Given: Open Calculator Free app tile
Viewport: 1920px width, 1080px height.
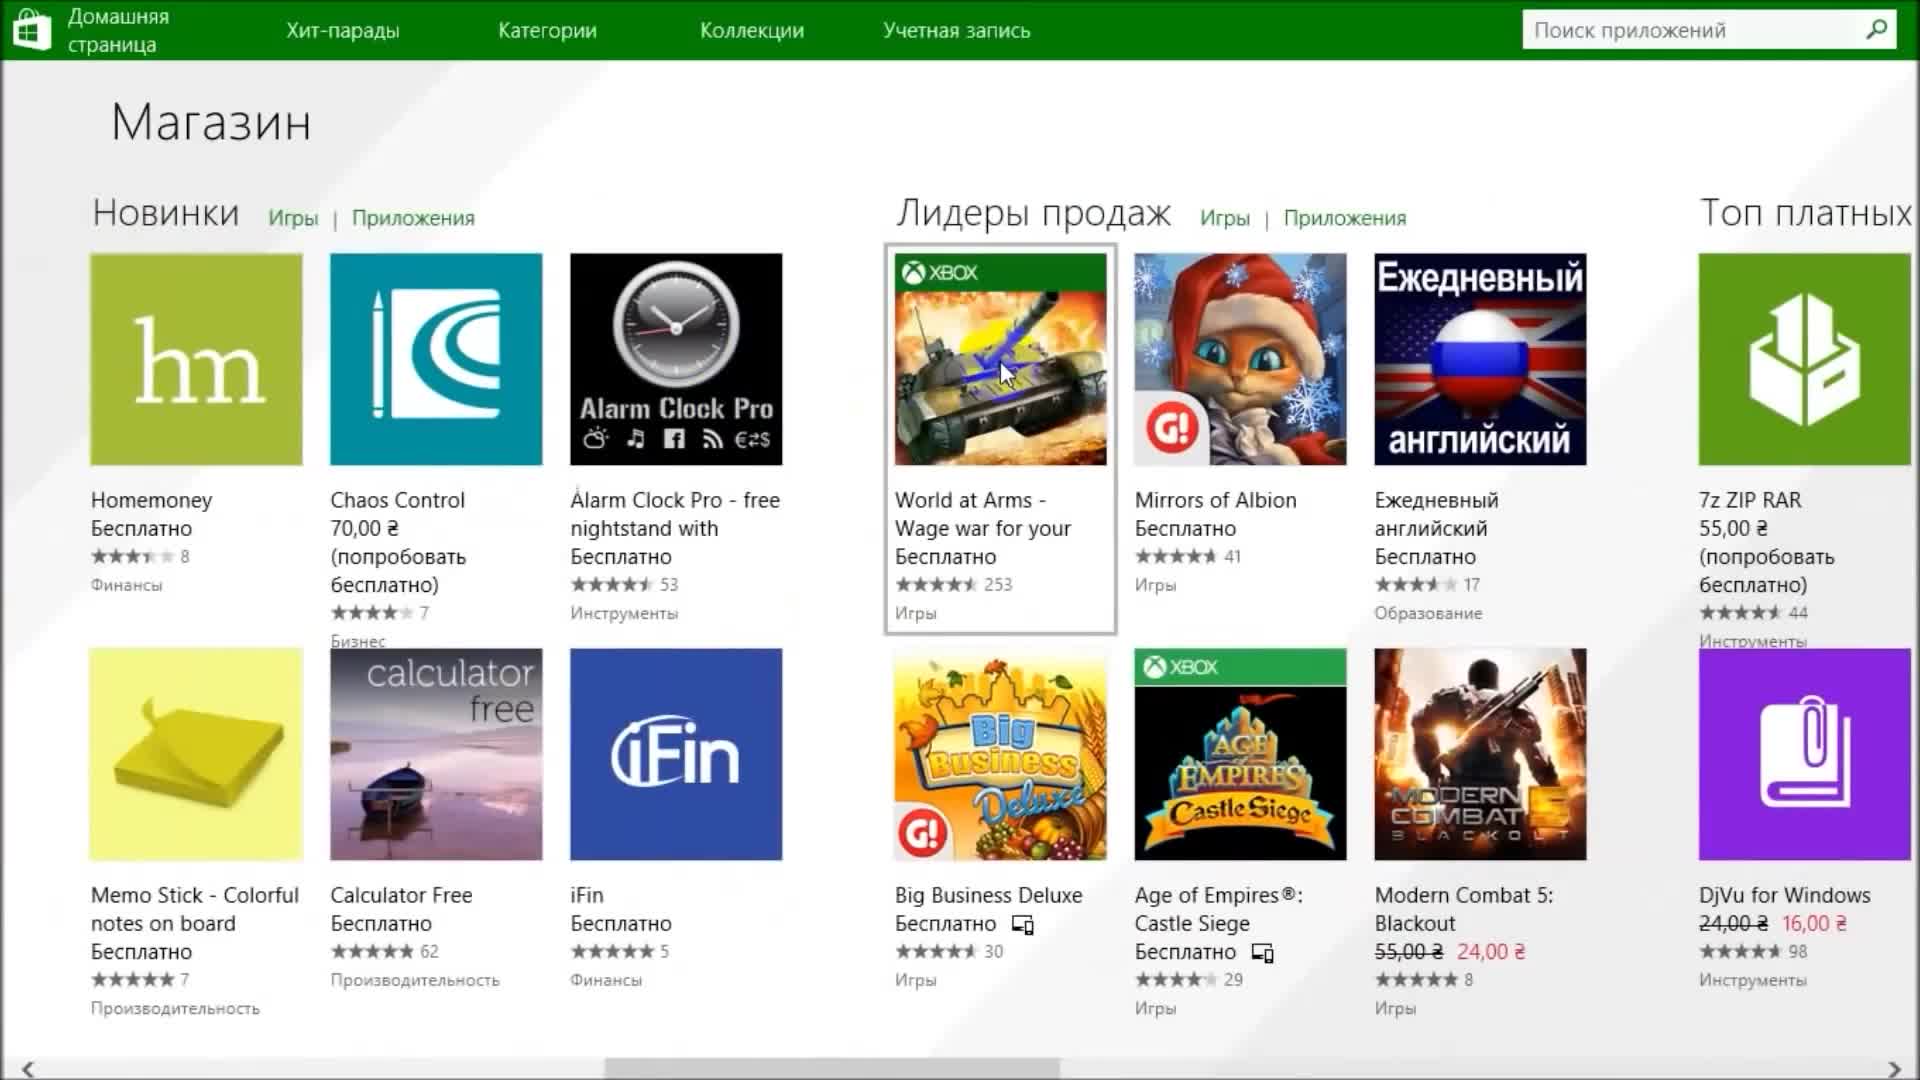Looking at the screenshot, I should [x=436, y=754].
